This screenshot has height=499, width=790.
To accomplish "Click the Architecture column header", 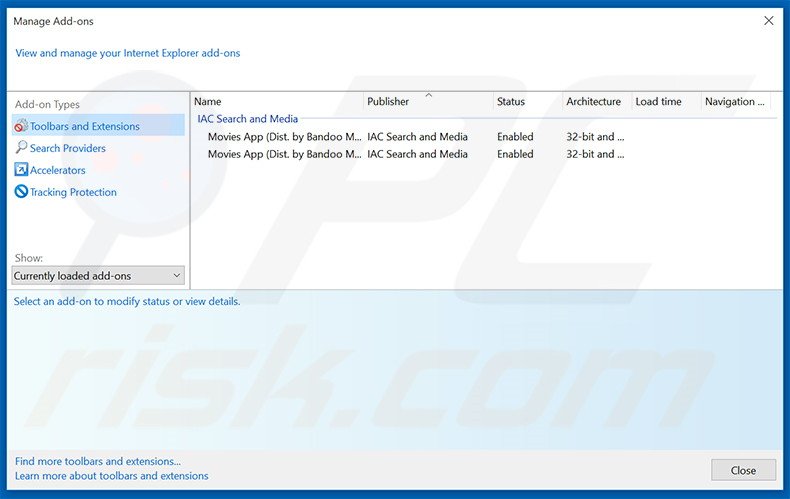I will (594, 101).
